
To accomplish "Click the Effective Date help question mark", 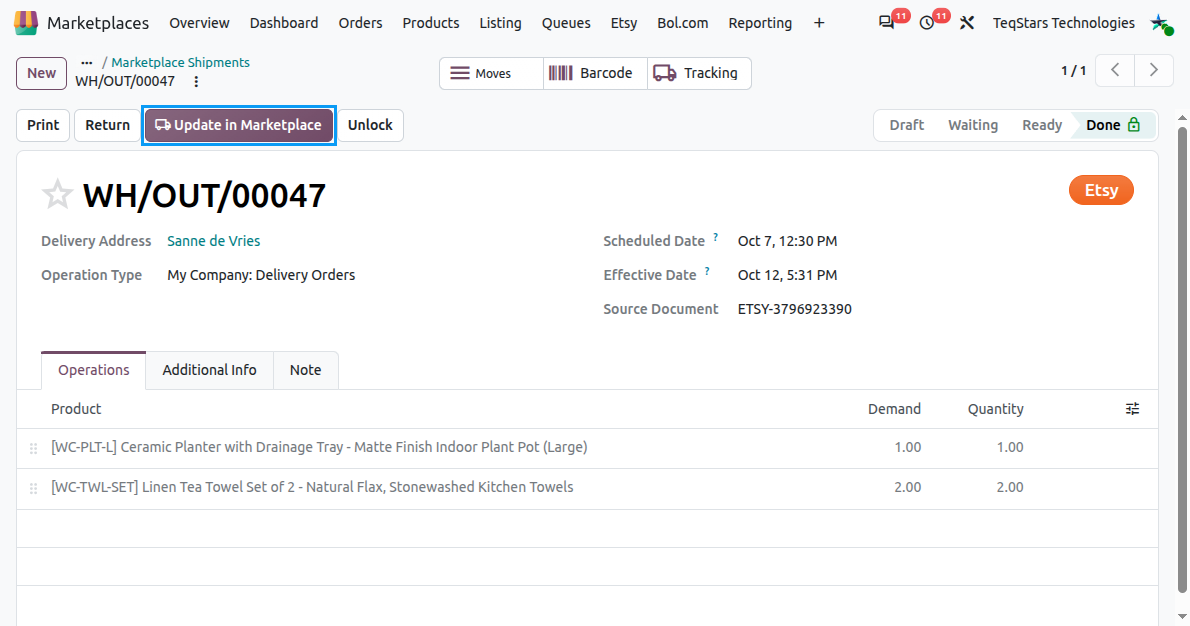I will (x=707, y=272).
